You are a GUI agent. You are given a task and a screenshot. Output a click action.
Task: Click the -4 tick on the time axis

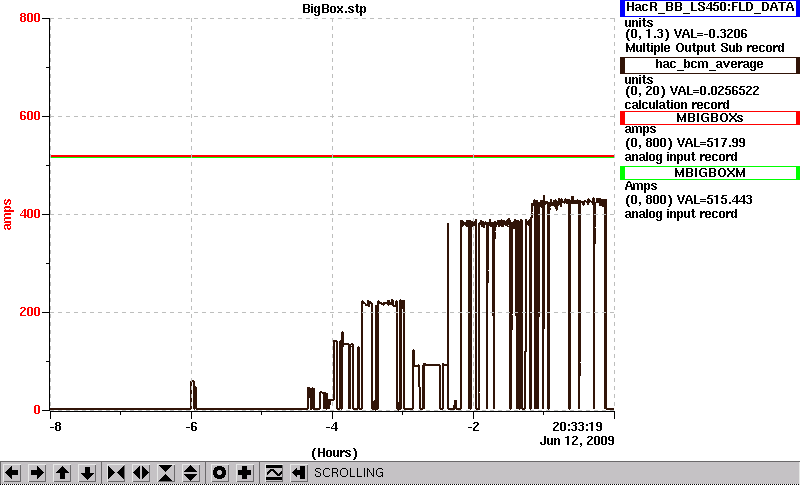coord(332,426)
